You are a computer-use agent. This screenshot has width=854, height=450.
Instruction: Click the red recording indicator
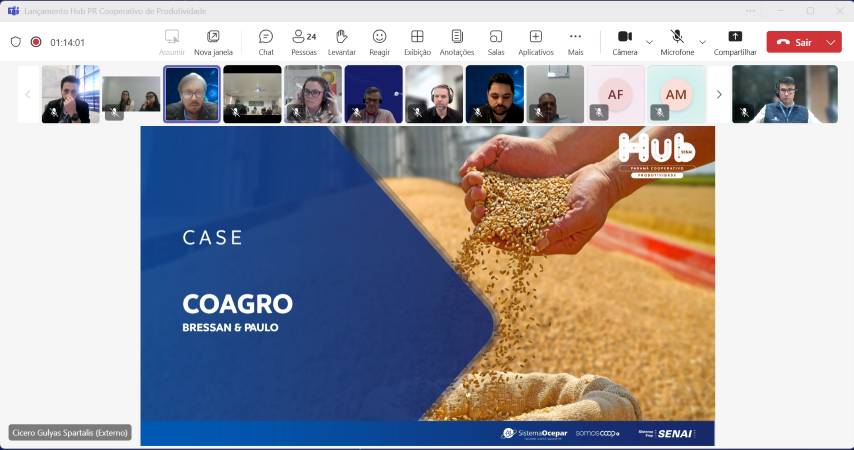click(36, 42)
